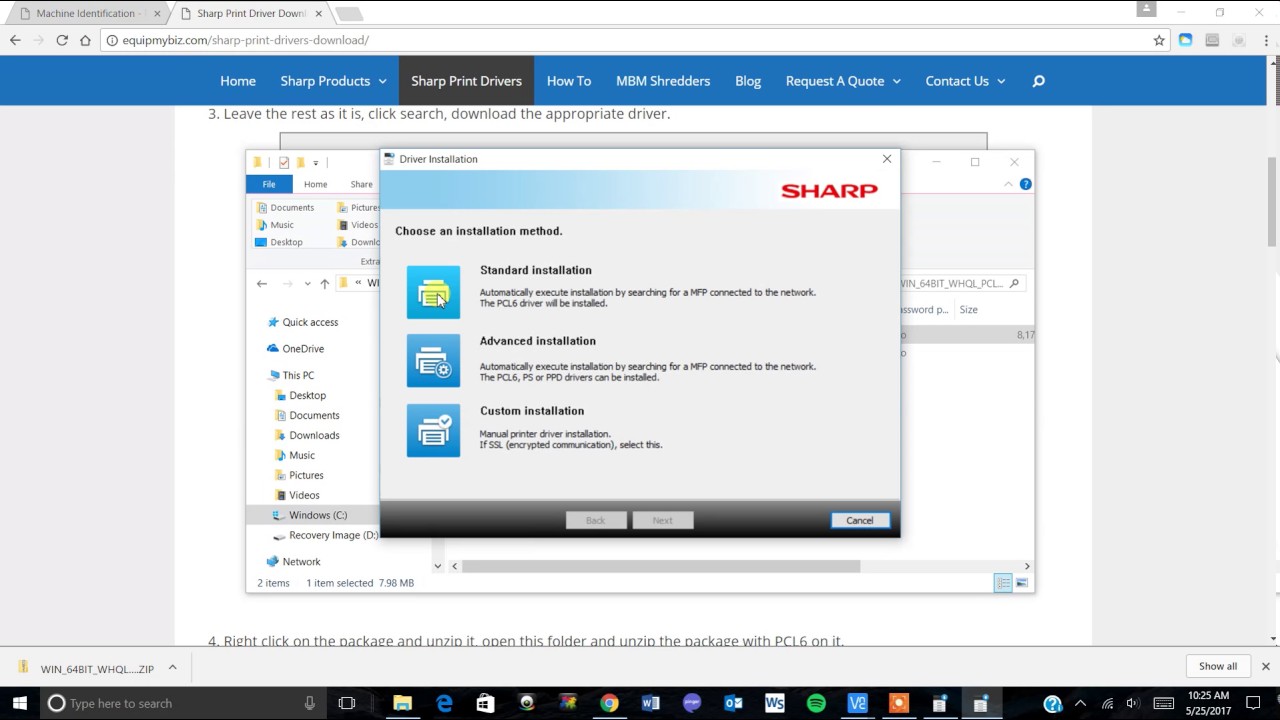The height and width of the screenshot is (720, 1280).
Task: Select Windows (C:) drive in navigation pane
Action: pyautogui.click(x=311, y=515)
